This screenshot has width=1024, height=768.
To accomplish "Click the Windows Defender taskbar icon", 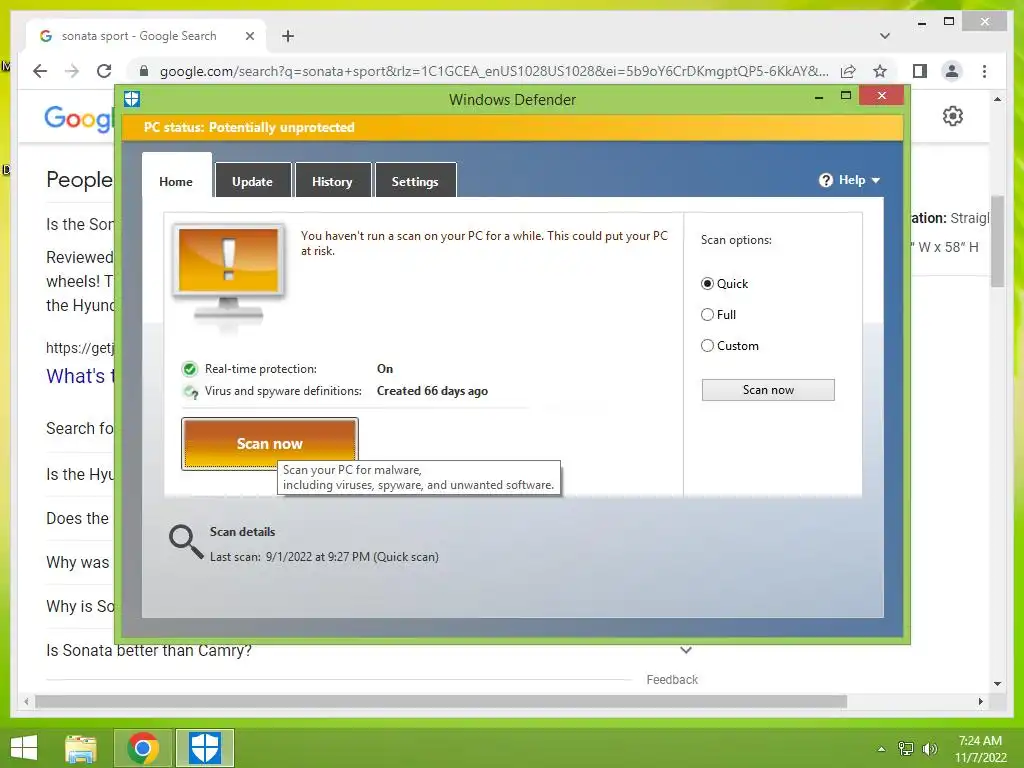I will (x=204, y=748).
